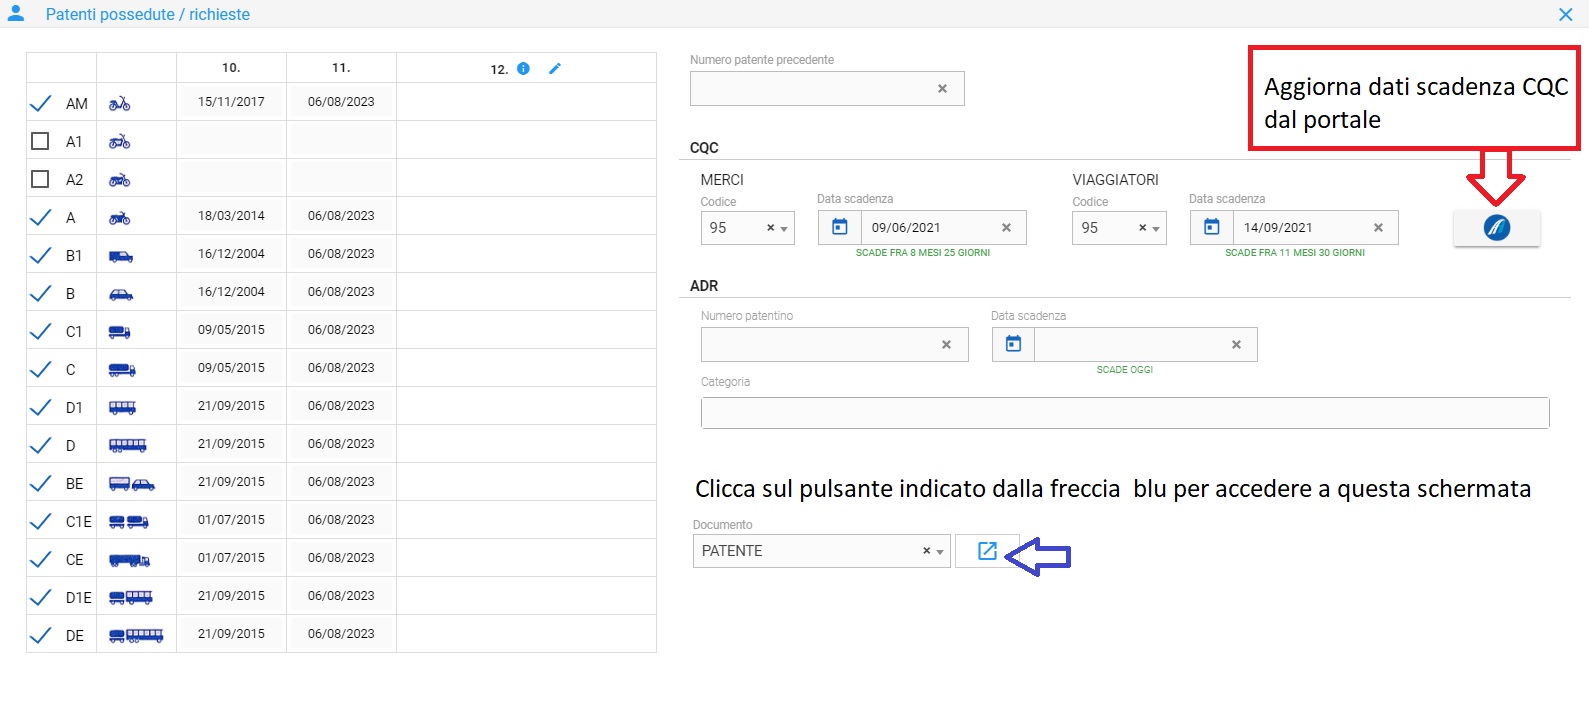Image resolution: width=1589 pixels, height=710 pixels.
Task: Enable the A1 license category checkbox
Action: [x=40, y=142]
